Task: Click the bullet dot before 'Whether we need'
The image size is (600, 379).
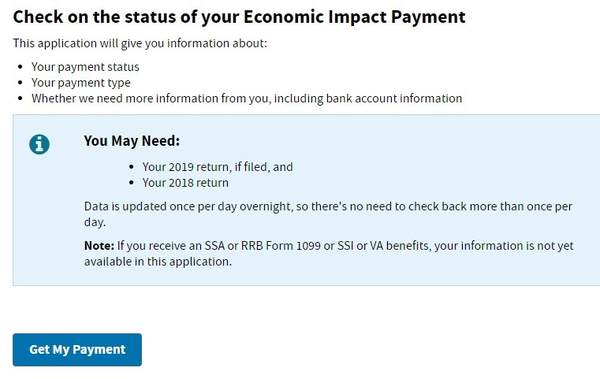Action: 21,98
